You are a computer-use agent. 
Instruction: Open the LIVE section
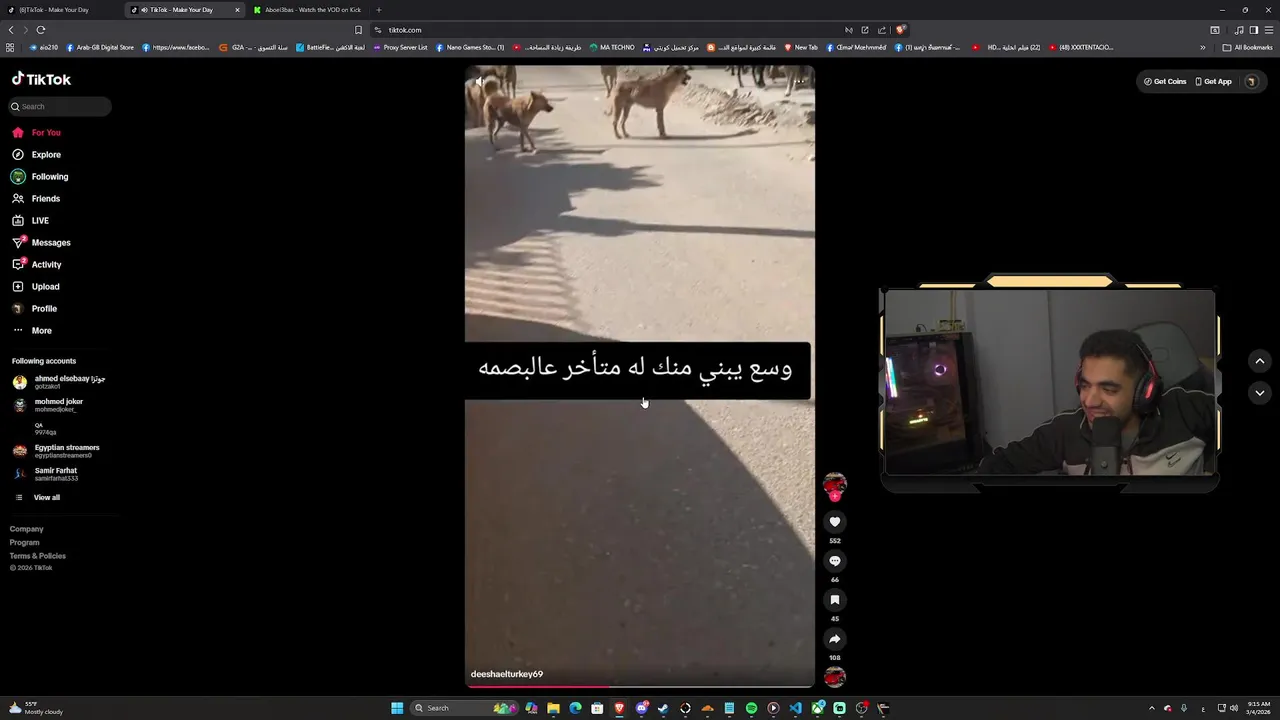[30, 220]
